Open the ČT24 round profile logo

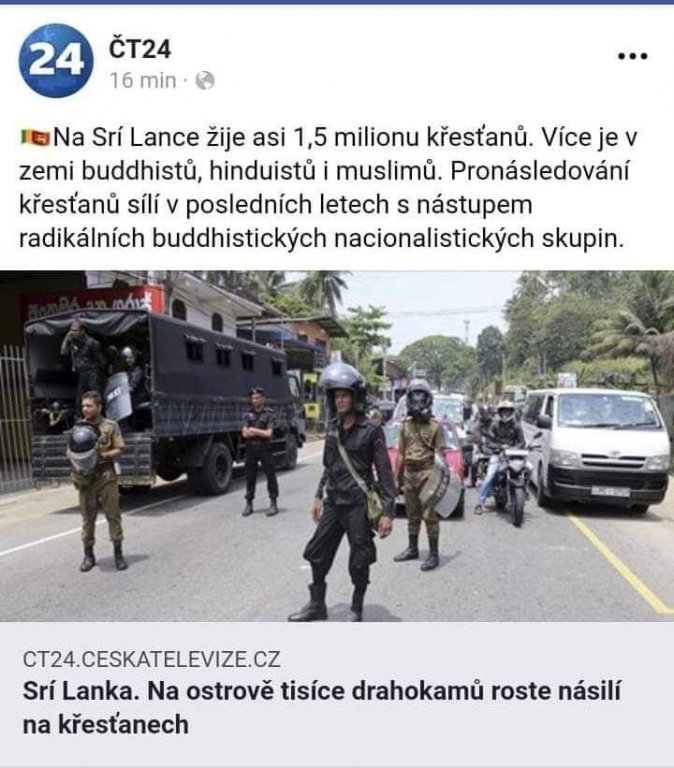[x=55, y=61]
